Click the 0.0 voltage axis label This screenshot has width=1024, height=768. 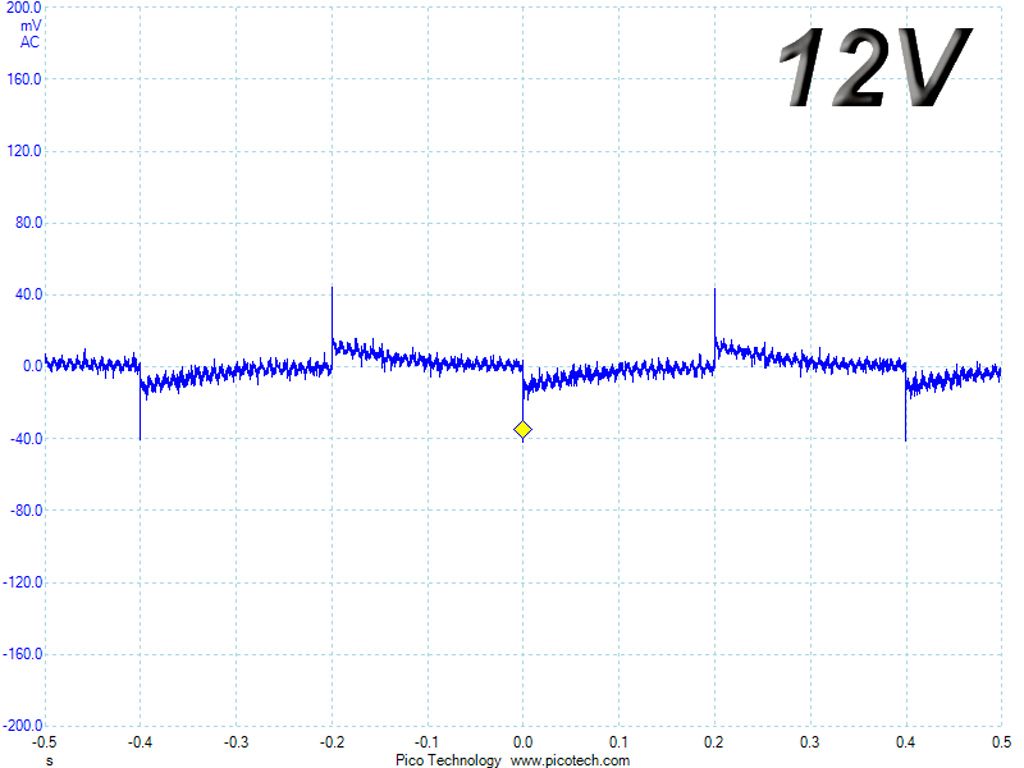33,366
